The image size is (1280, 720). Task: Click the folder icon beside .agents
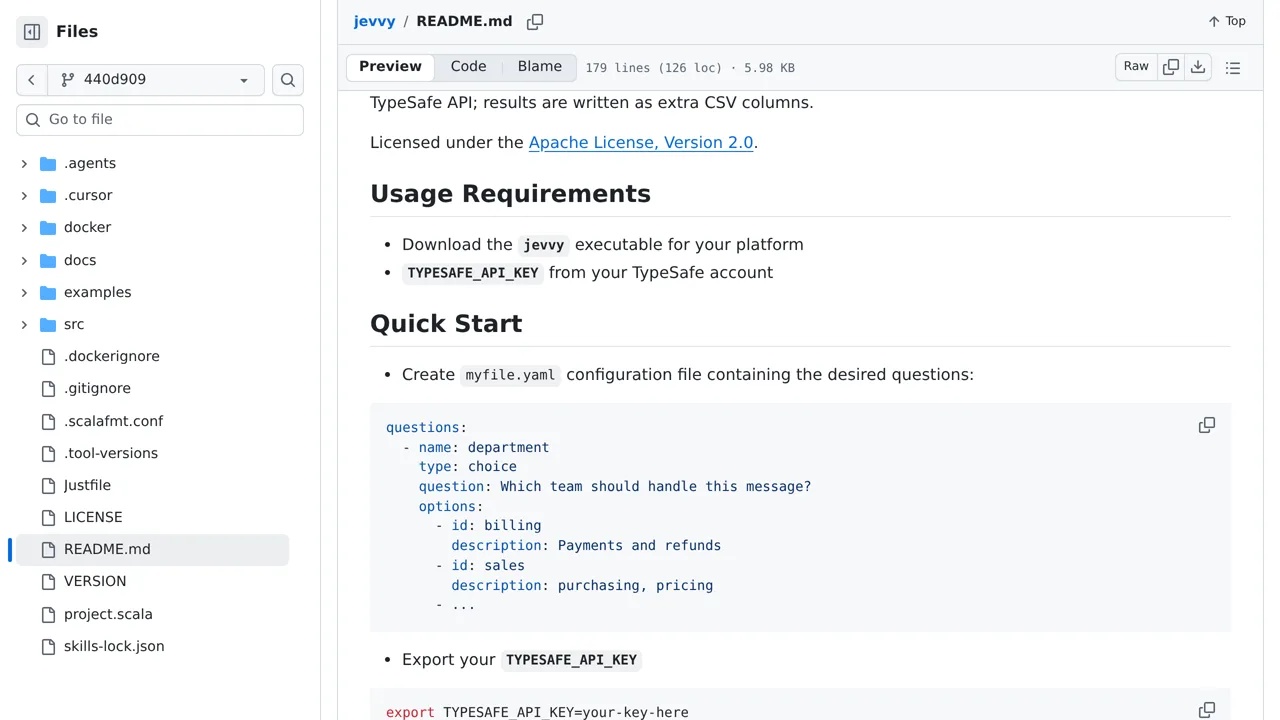pyautogui.click(x=48, y=164)
